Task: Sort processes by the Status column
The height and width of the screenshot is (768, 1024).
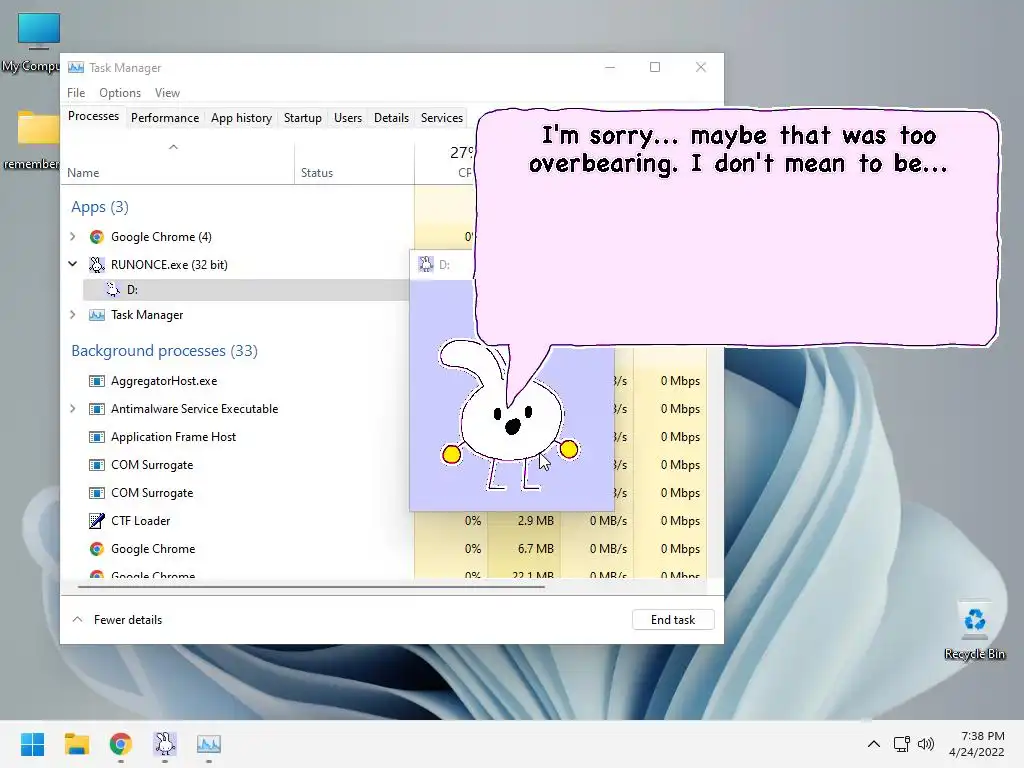Action: pyautogui.click(x=317, y=173)
